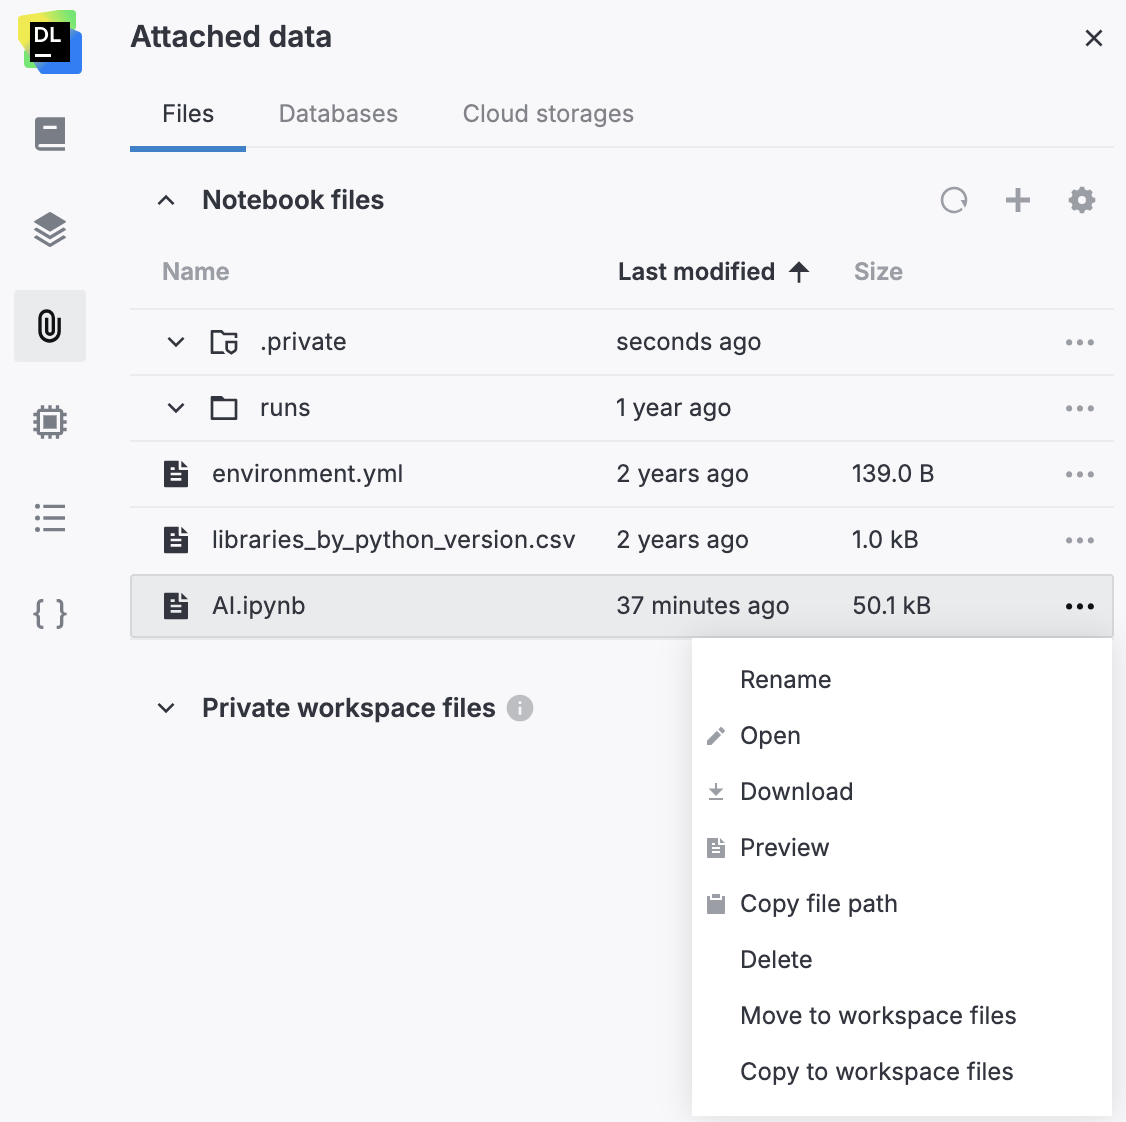Image resolution: width=1126 pixels, height=1122 pixels.
Task: Expand Private workspace files section
Action: (167, 708)
